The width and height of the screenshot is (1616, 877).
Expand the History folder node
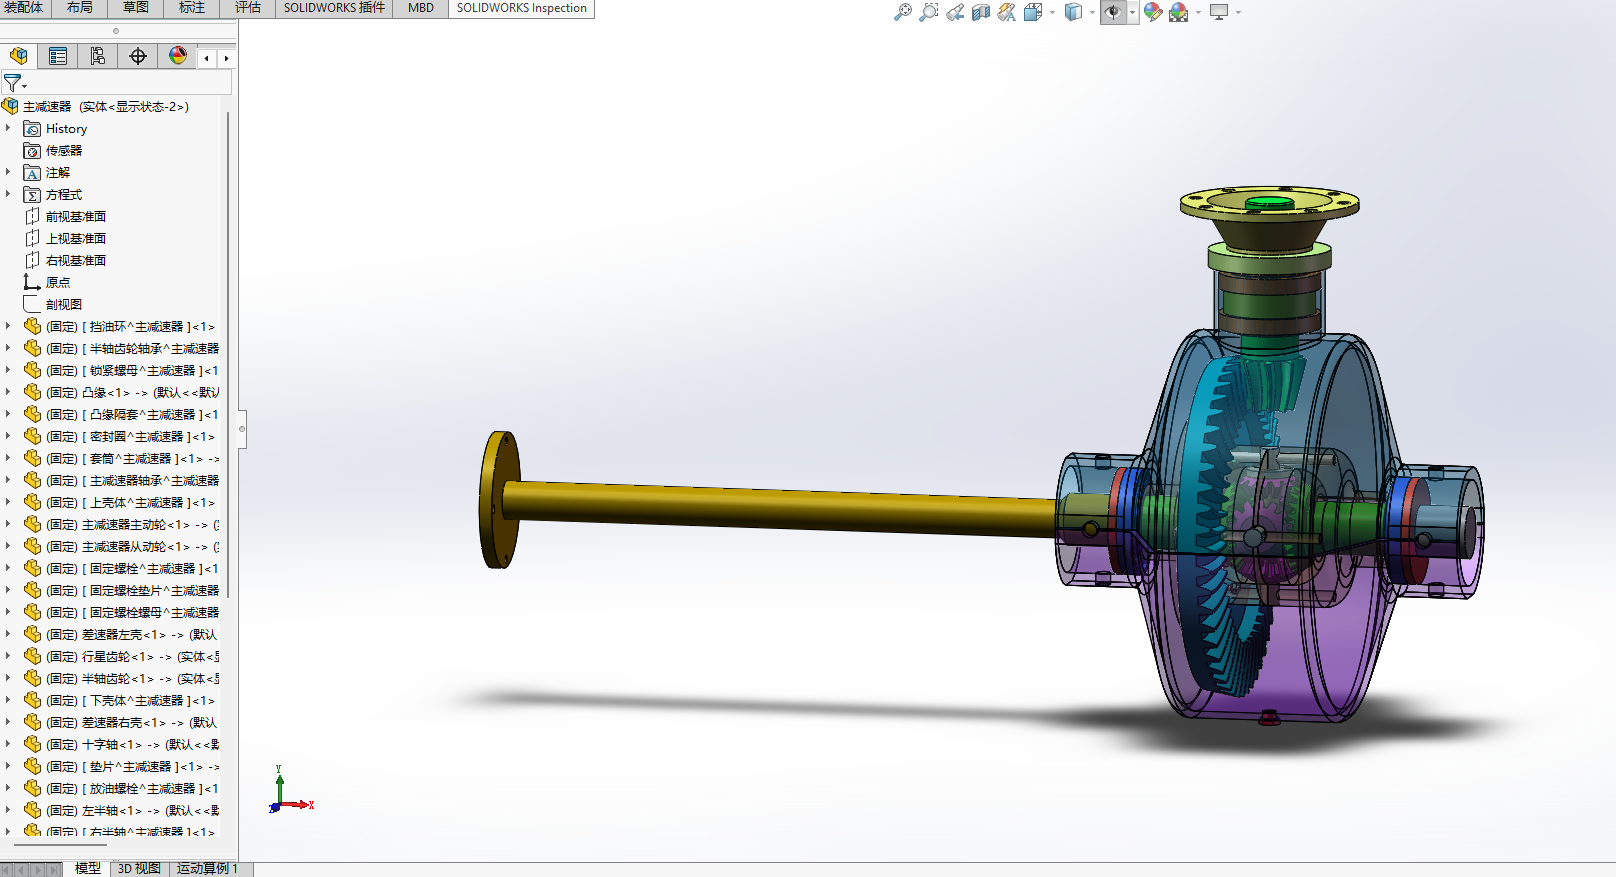8,128
